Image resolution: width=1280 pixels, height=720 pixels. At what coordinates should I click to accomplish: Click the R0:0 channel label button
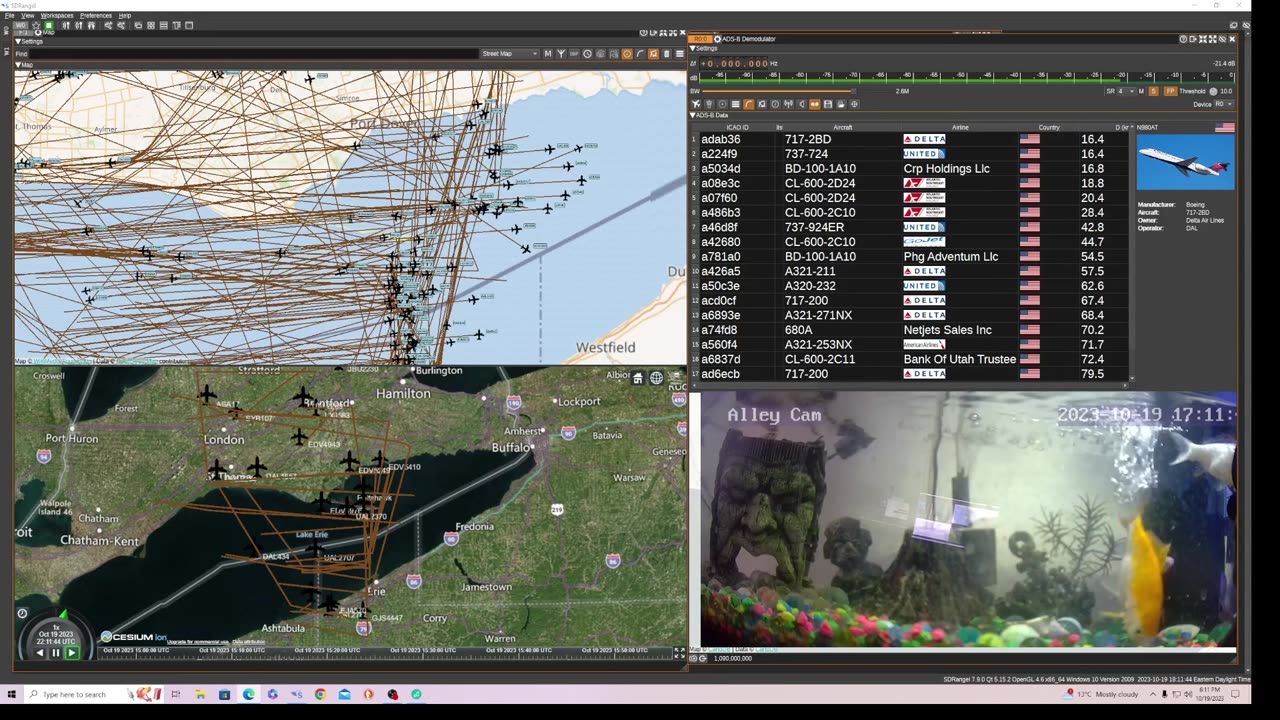tap(700, 39)
